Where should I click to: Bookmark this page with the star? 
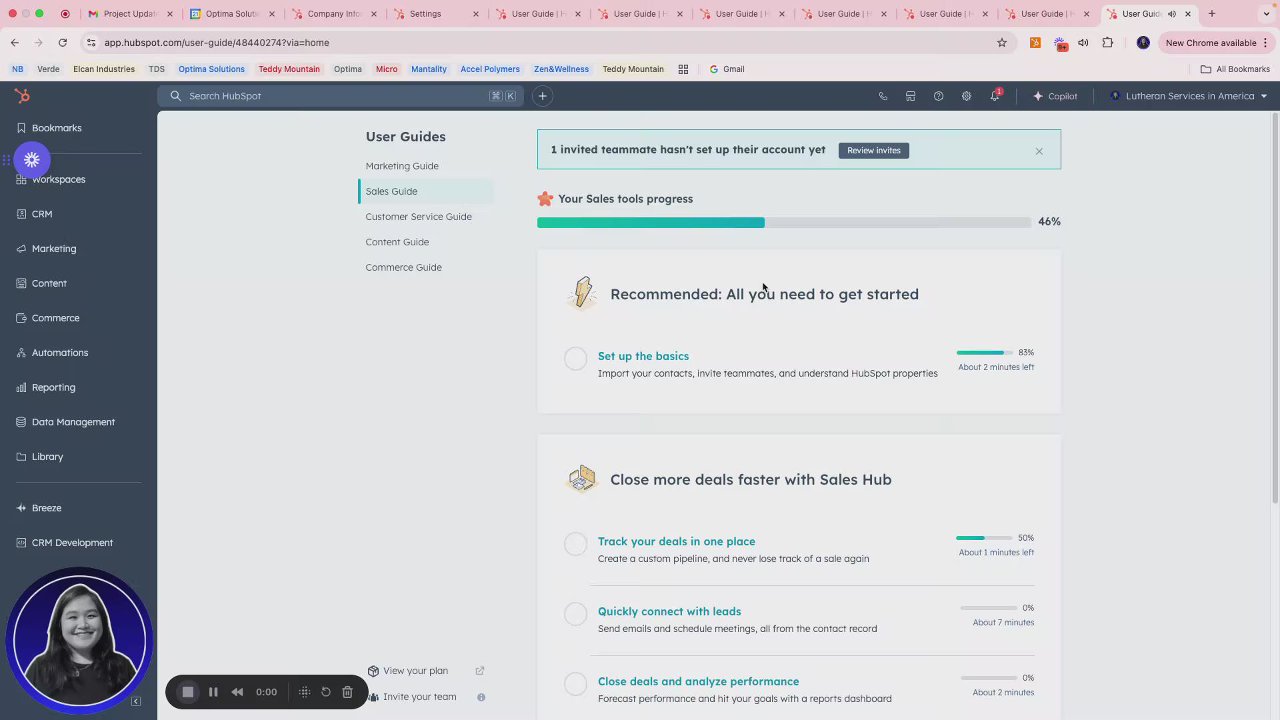coord(1001,43)
